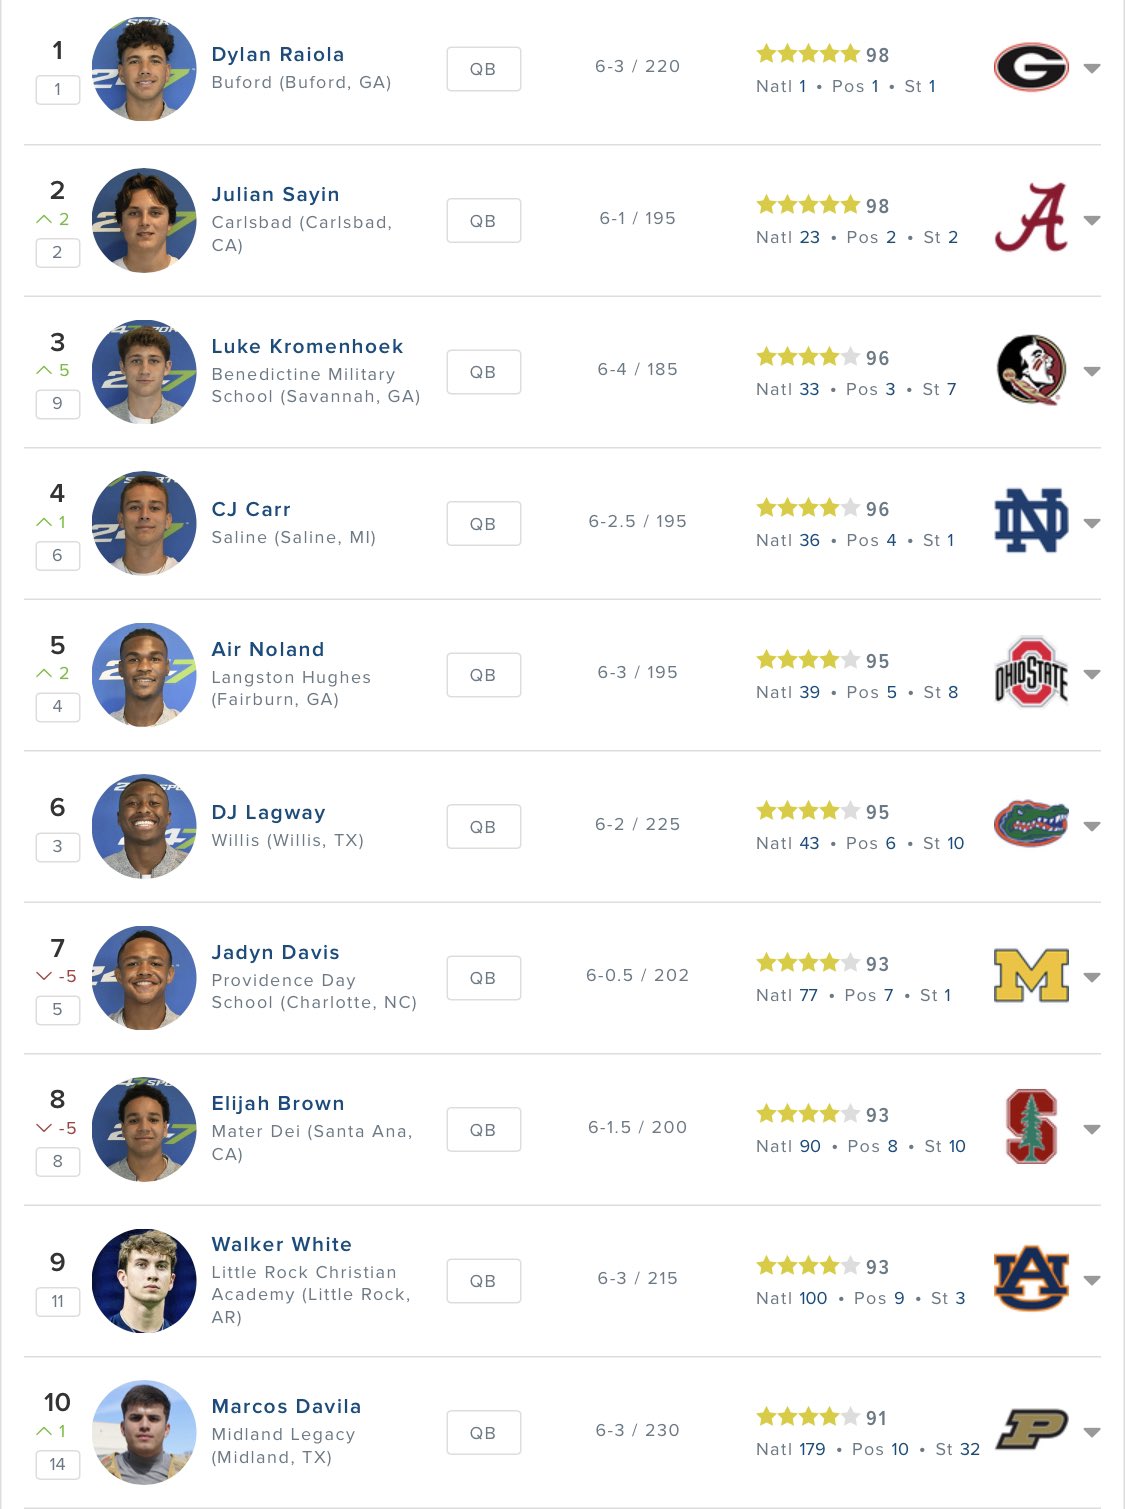Screen dimensions: 1125x1509
Task: Expand Walker White's commitment dropdown arrow
Action: [x=1092, y=1281]
